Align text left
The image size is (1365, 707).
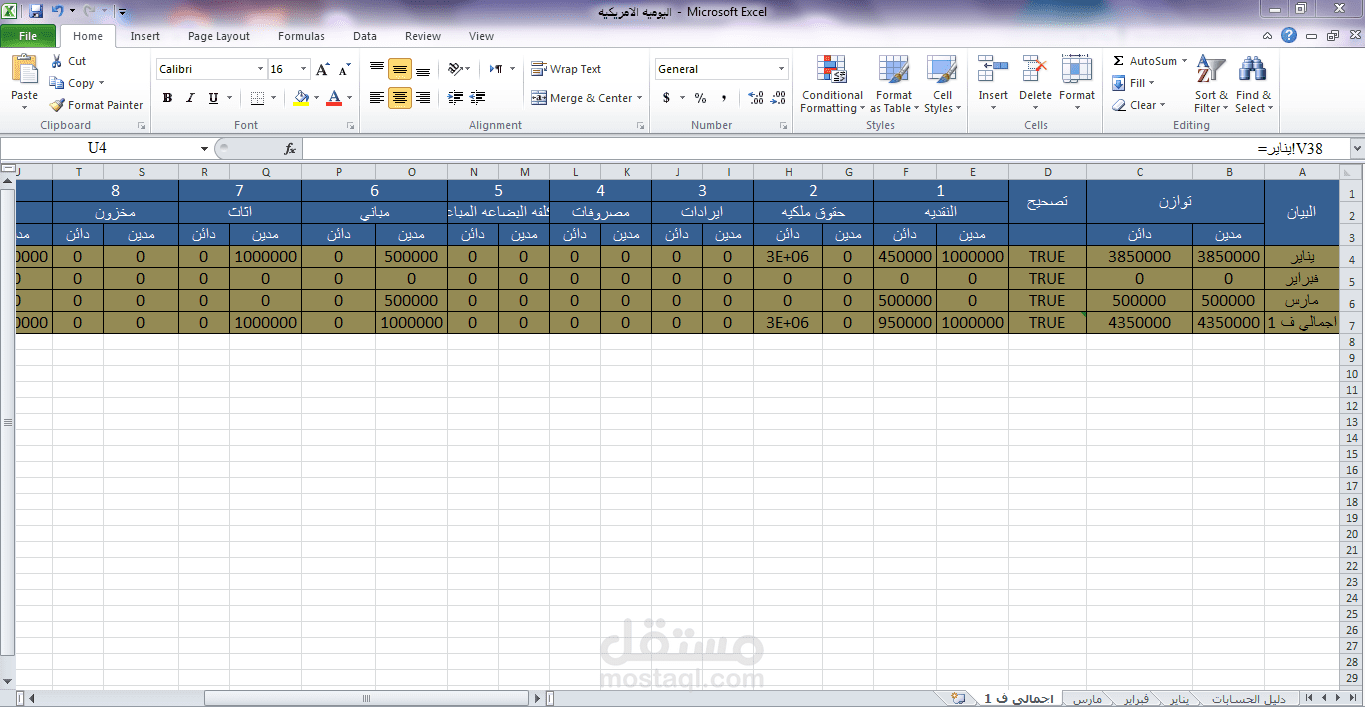(x=377, y=98)
